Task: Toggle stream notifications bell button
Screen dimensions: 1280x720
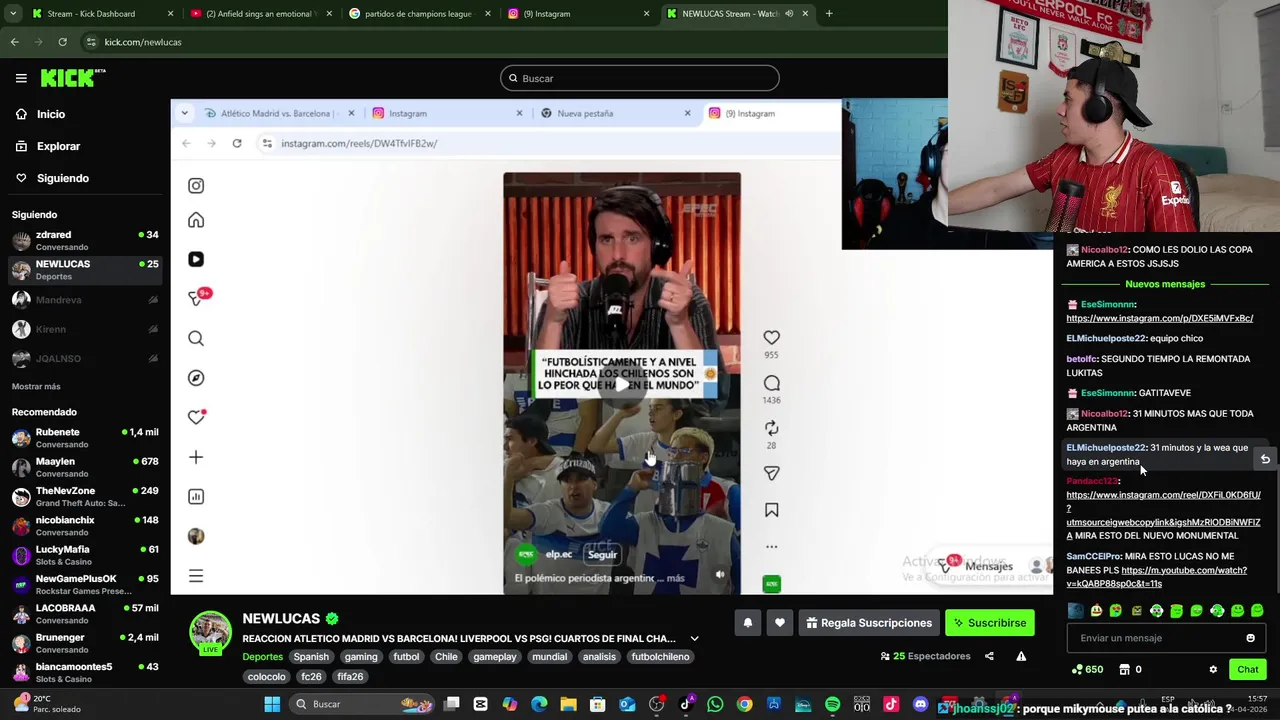Action: tap(747, 623)
